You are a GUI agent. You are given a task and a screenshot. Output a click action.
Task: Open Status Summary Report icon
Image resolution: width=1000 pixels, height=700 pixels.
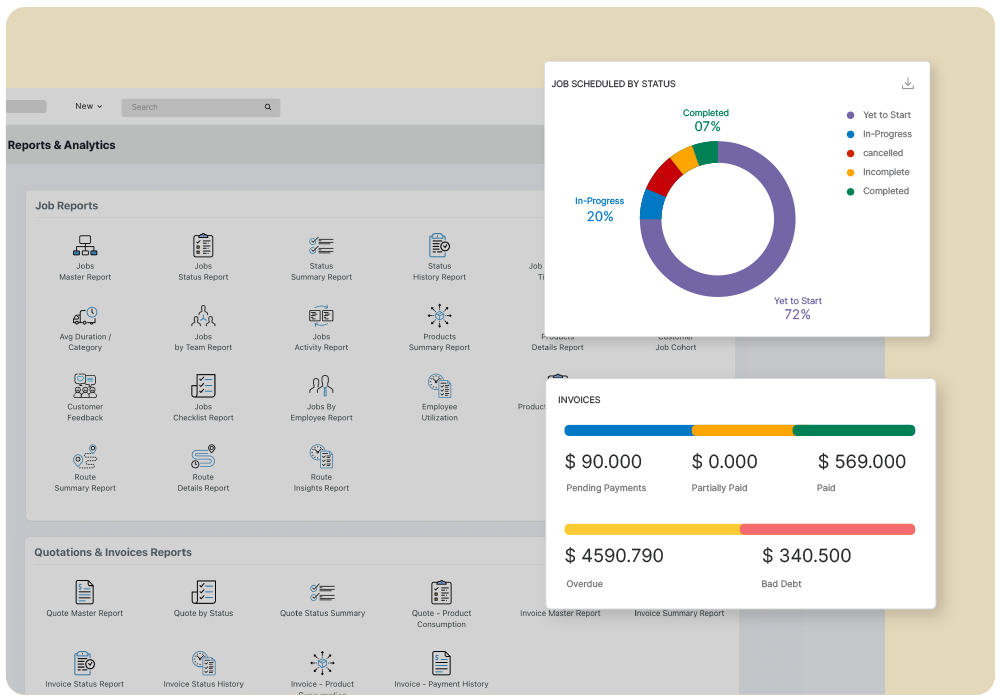(x=321, y=246)
